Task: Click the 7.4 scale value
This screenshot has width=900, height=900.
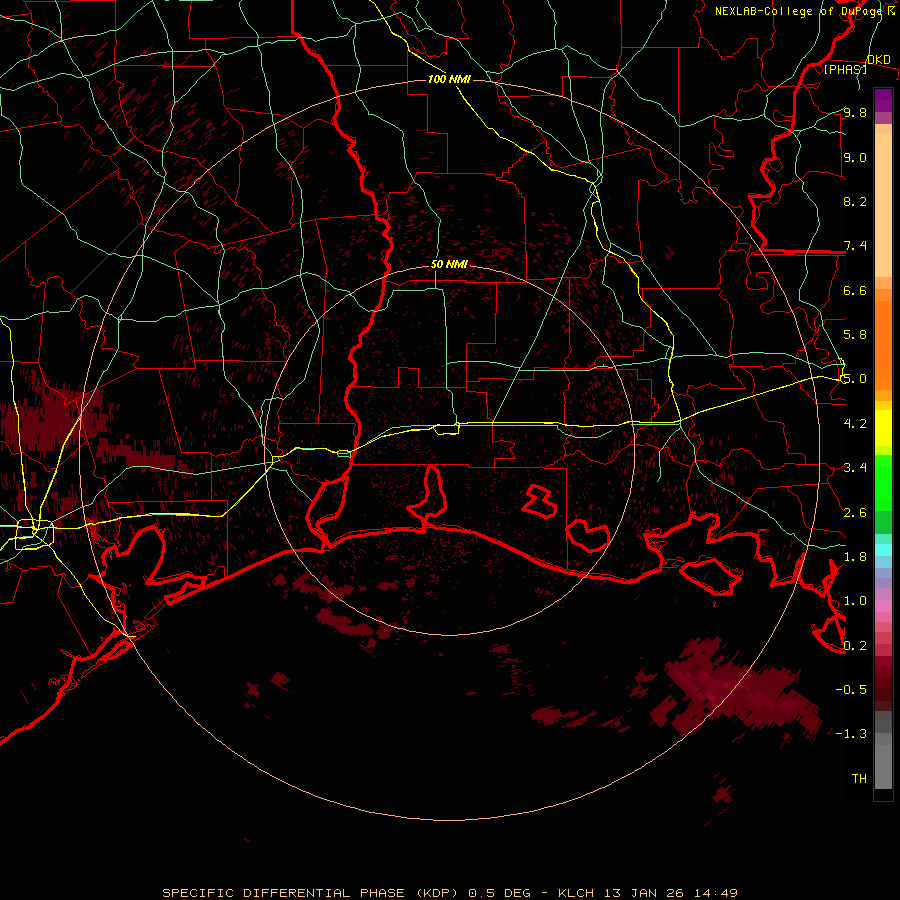Action: point(855,246)
